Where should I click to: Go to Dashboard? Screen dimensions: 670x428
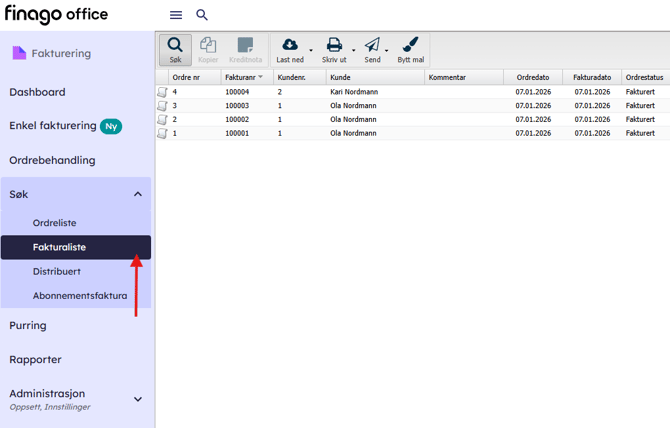click(x=37, y=92)
